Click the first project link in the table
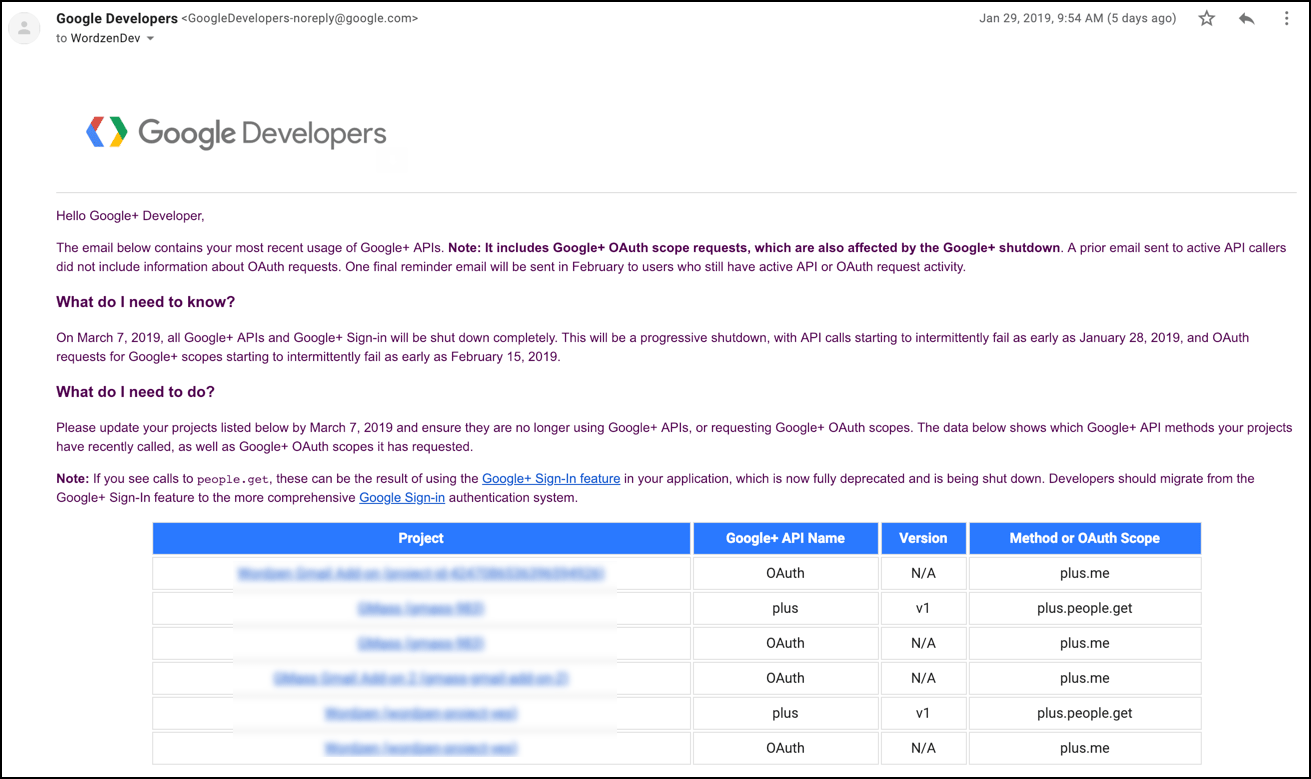 (x=420, y=572)
